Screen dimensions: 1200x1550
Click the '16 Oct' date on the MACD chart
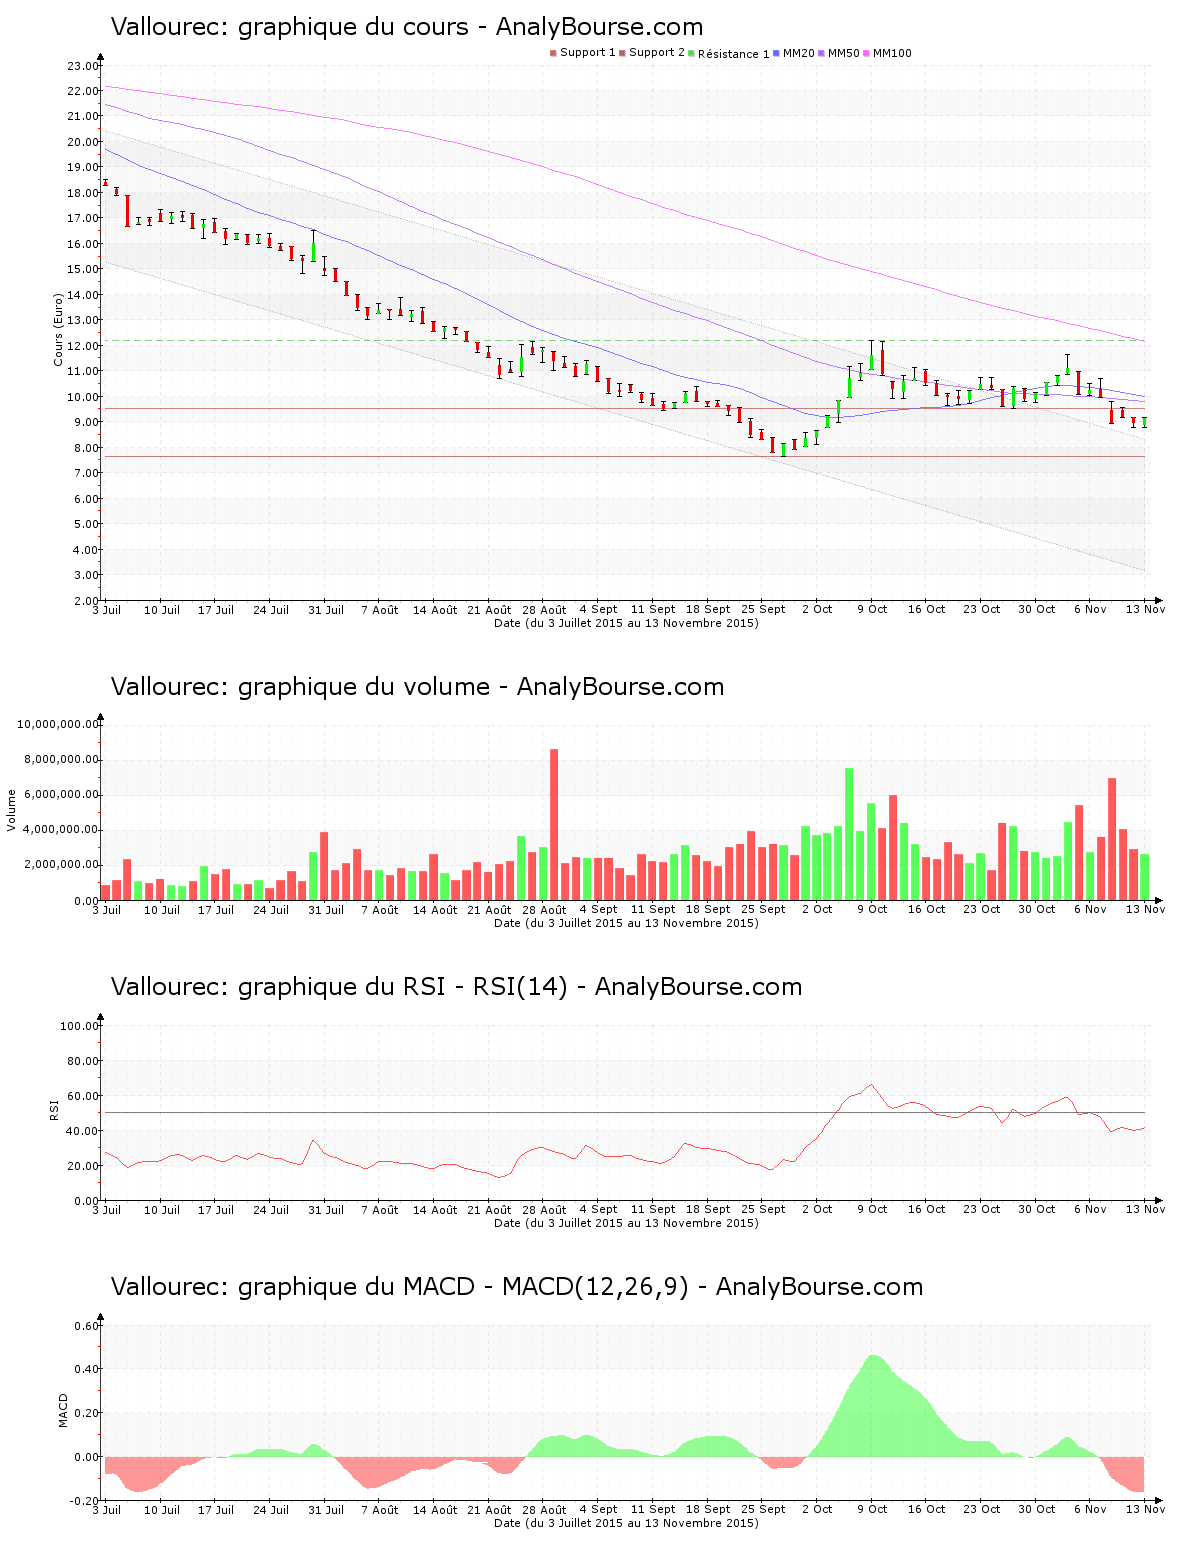click(926, 1509)
